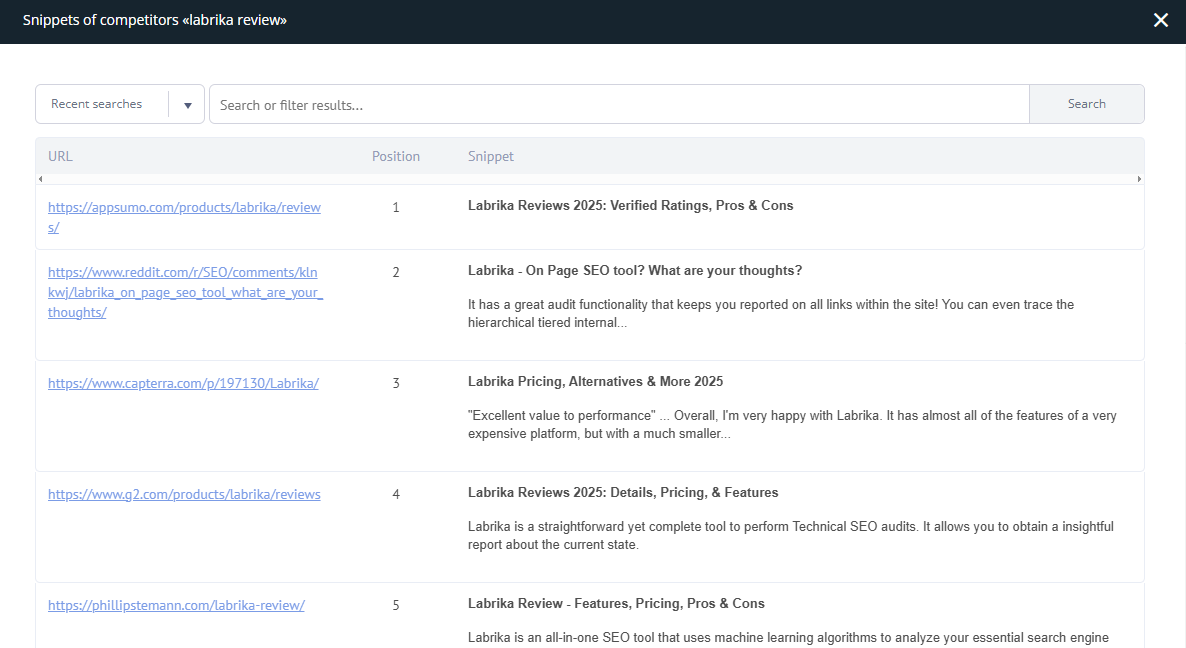The width and height of the screenshot is (1186, 648).
Task: Open the Recent searches dropdown
Action: [x=97, y=104]
